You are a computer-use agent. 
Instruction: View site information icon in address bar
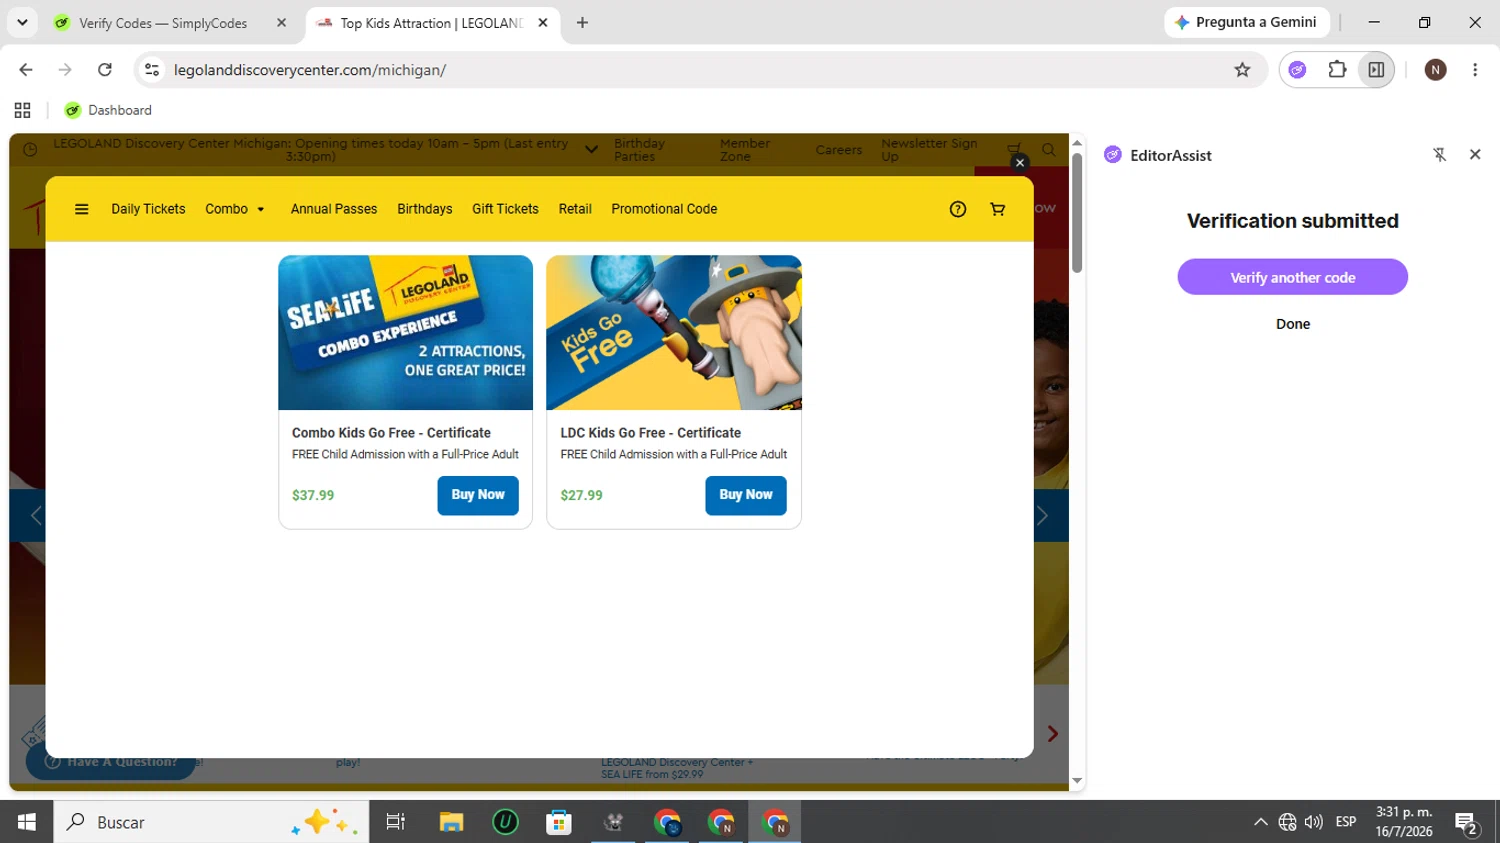point(152,70)
